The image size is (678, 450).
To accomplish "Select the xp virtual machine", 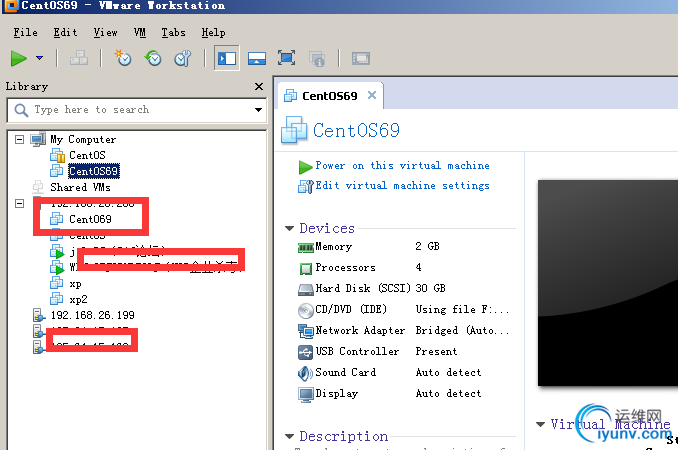I will [75, 284].
